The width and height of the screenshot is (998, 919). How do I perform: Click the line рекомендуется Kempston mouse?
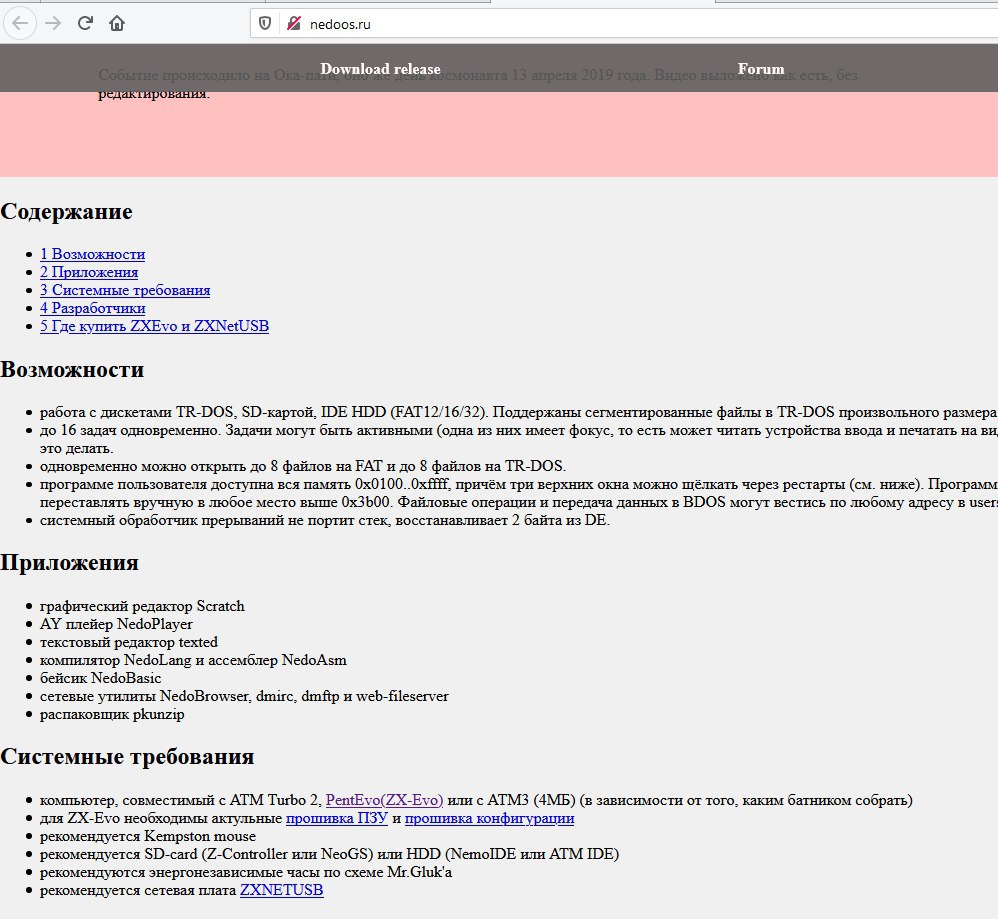pos(148,836)
